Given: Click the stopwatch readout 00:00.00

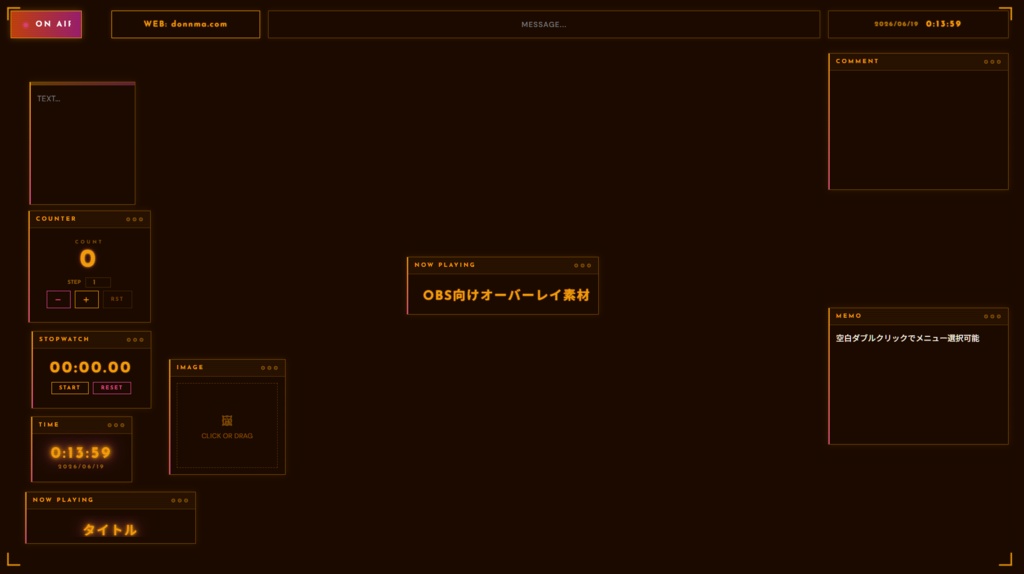Looking at the screenshot, I should pyautogui.click(x=90, y=367).
